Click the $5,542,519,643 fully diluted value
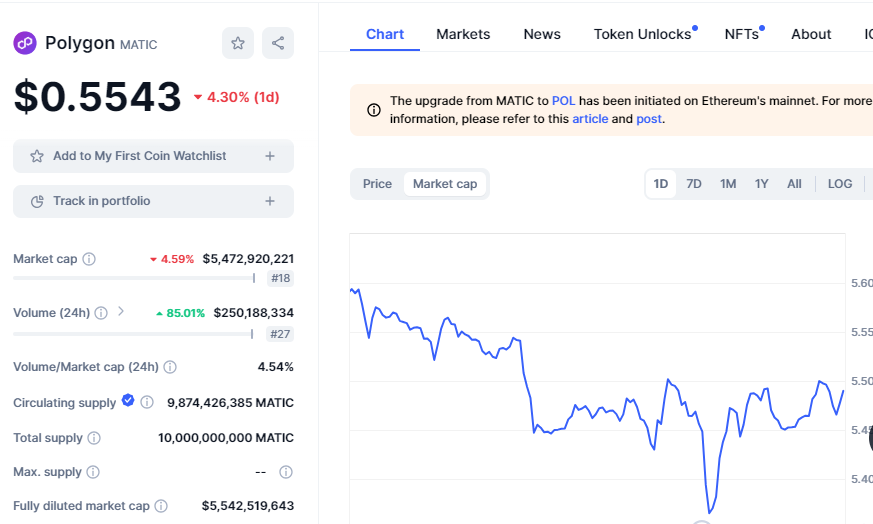This screenshot has height=524, width=873. tap(248, 506)
